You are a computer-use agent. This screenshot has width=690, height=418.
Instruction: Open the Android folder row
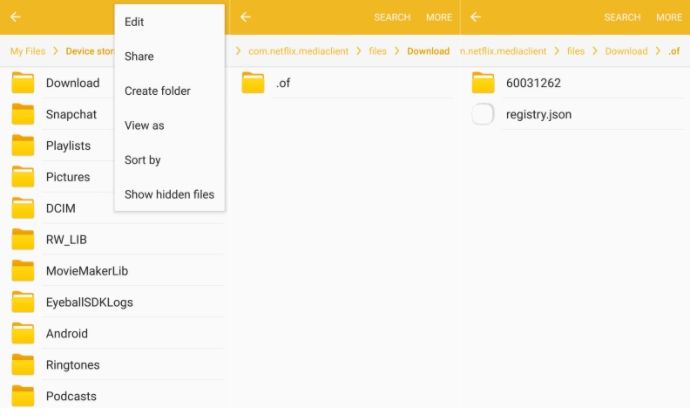(x=67, y=333)
